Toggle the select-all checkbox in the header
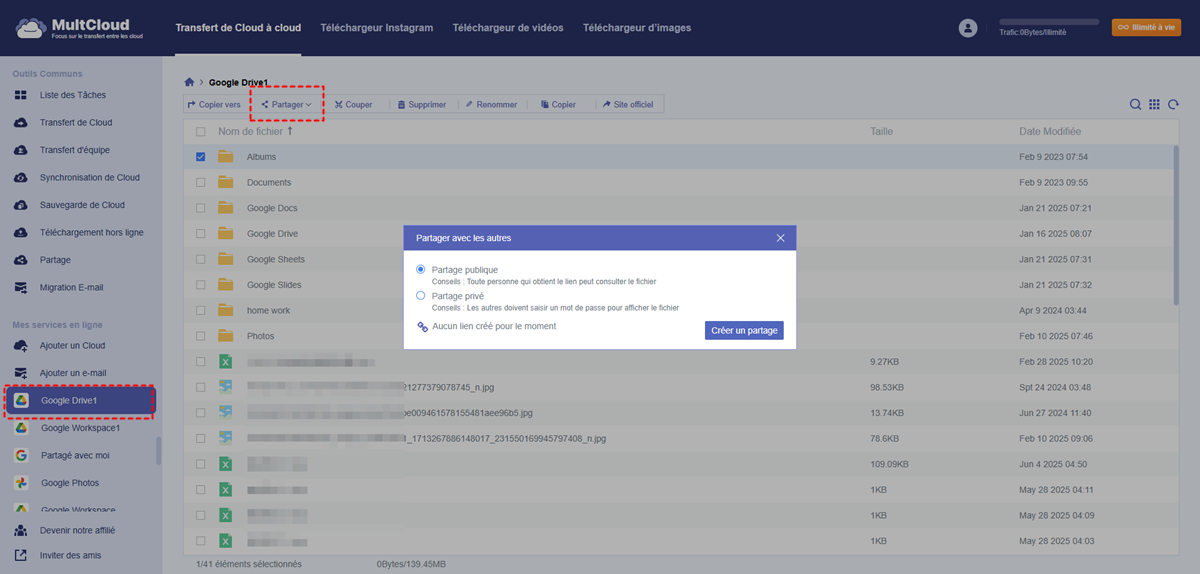The image size is (1200, 574). [x=201, y=131]
